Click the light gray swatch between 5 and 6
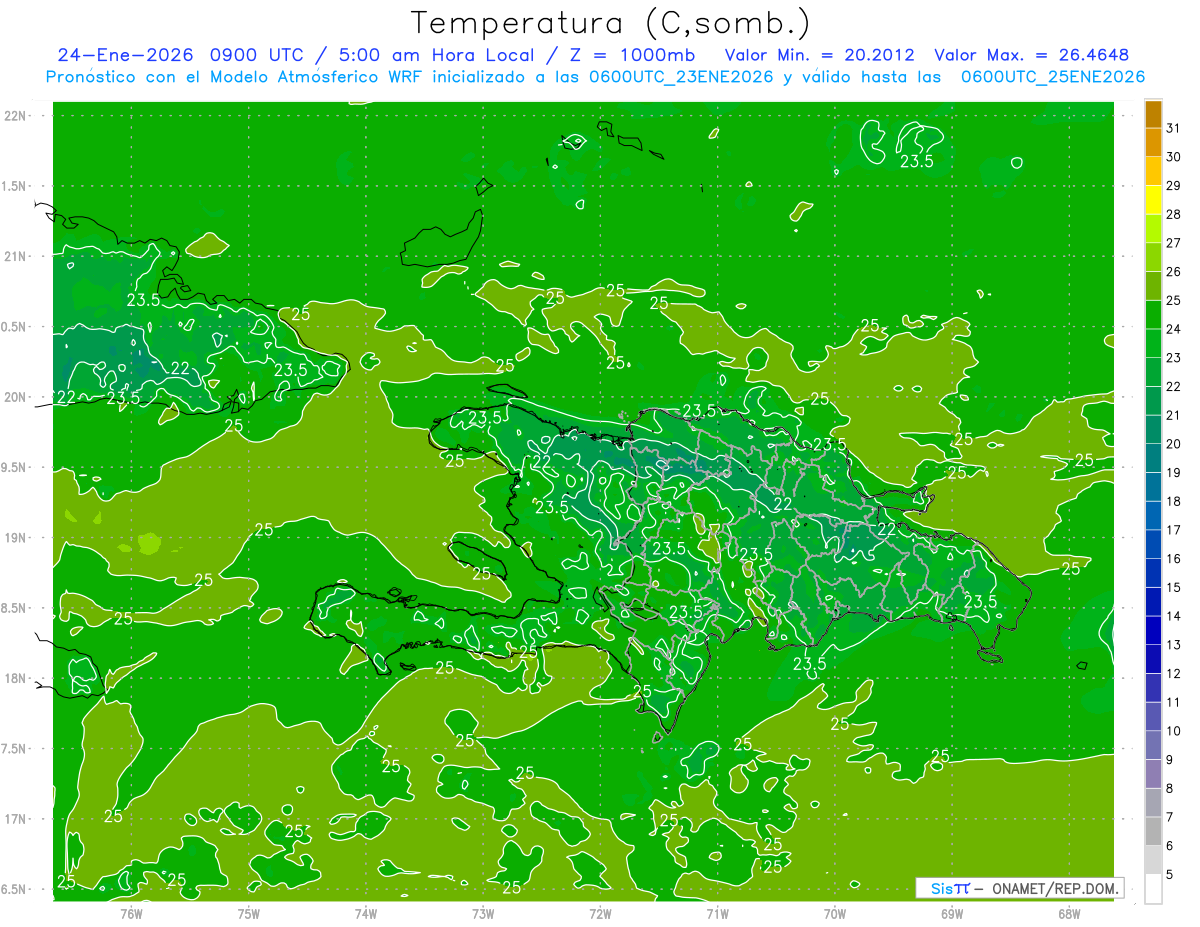The height and width of the screenshot is (927, 1200). [1153, 860]
